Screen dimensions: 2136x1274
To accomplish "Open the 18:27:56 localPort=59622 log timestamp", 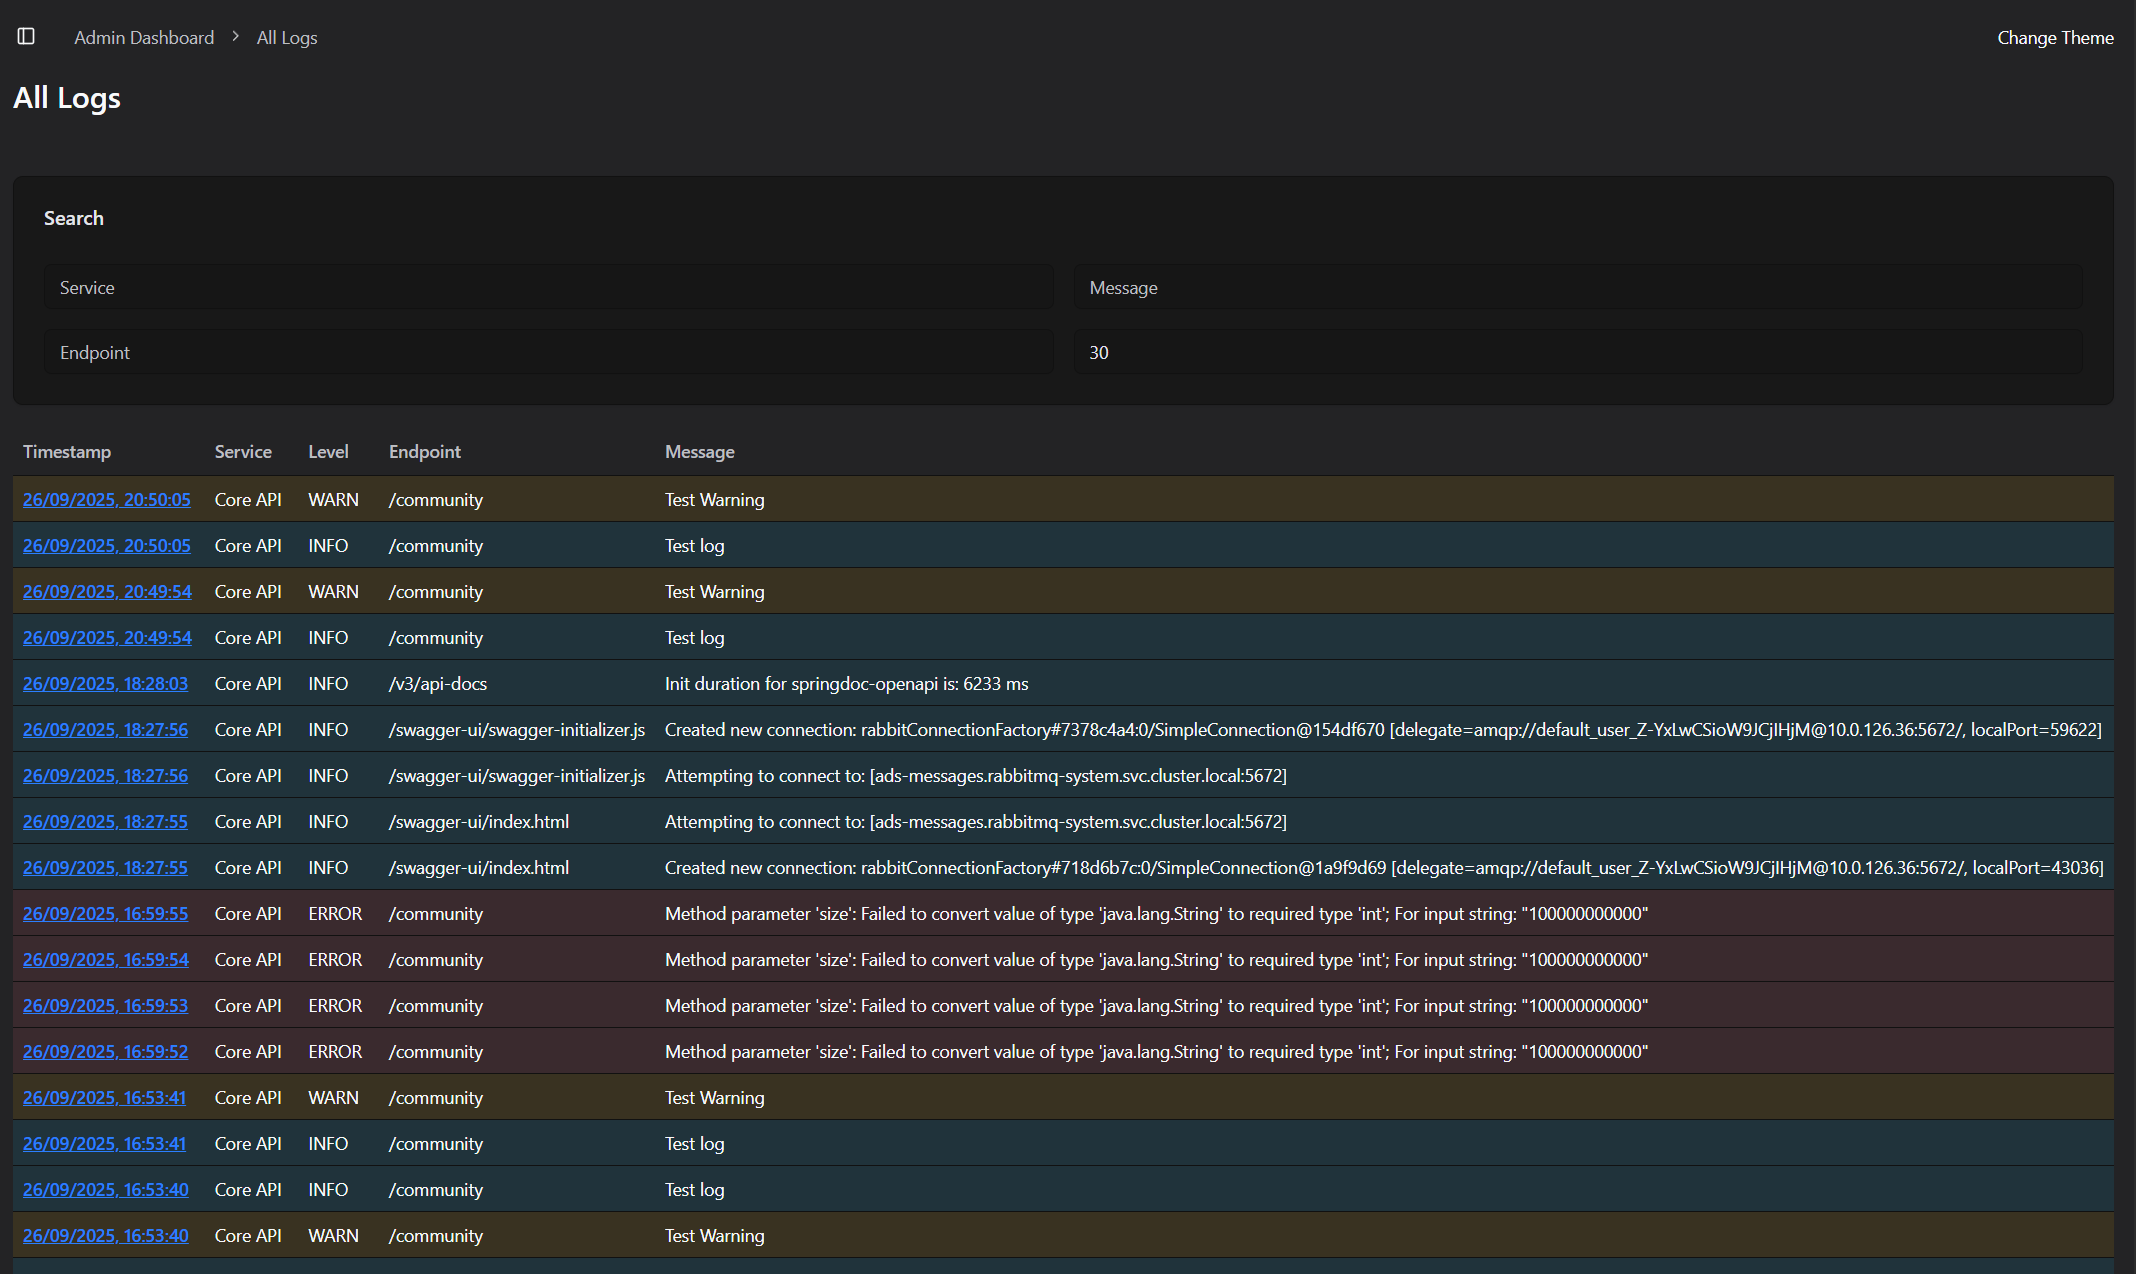I will pos(105,730).
